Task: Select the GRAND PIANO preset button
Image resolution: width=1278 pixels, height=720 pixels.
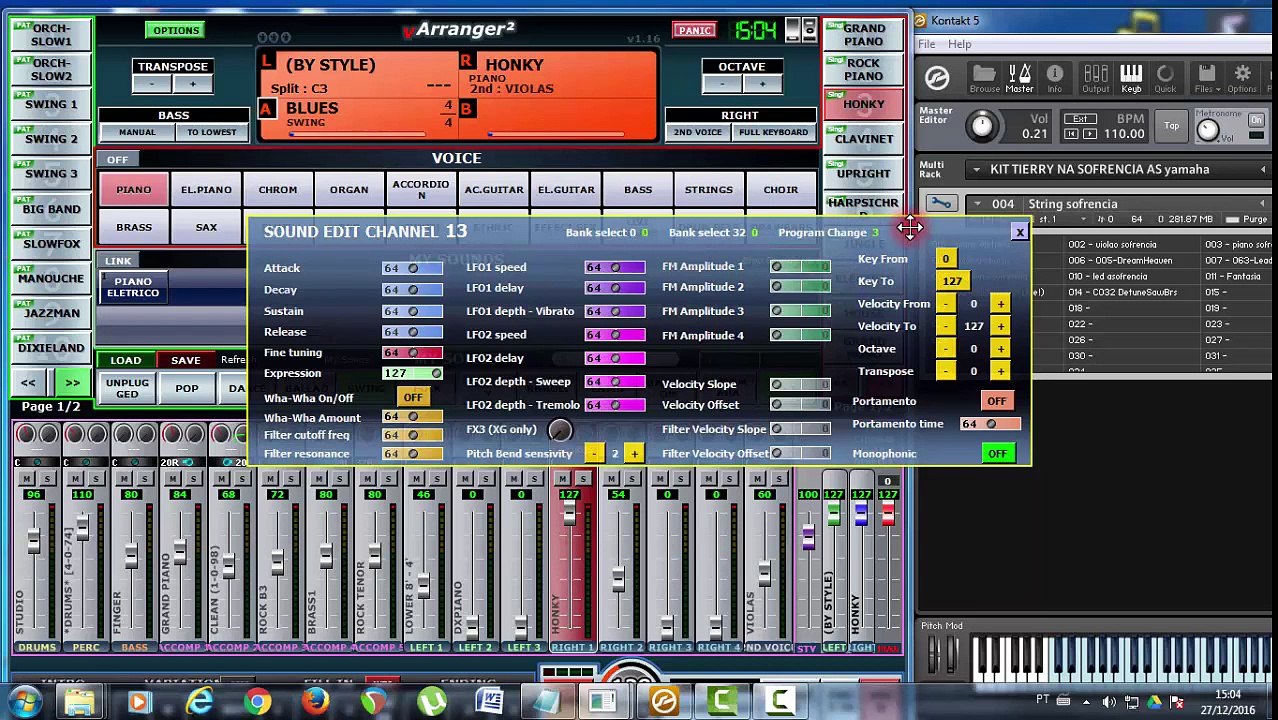Action: [864, 35]
